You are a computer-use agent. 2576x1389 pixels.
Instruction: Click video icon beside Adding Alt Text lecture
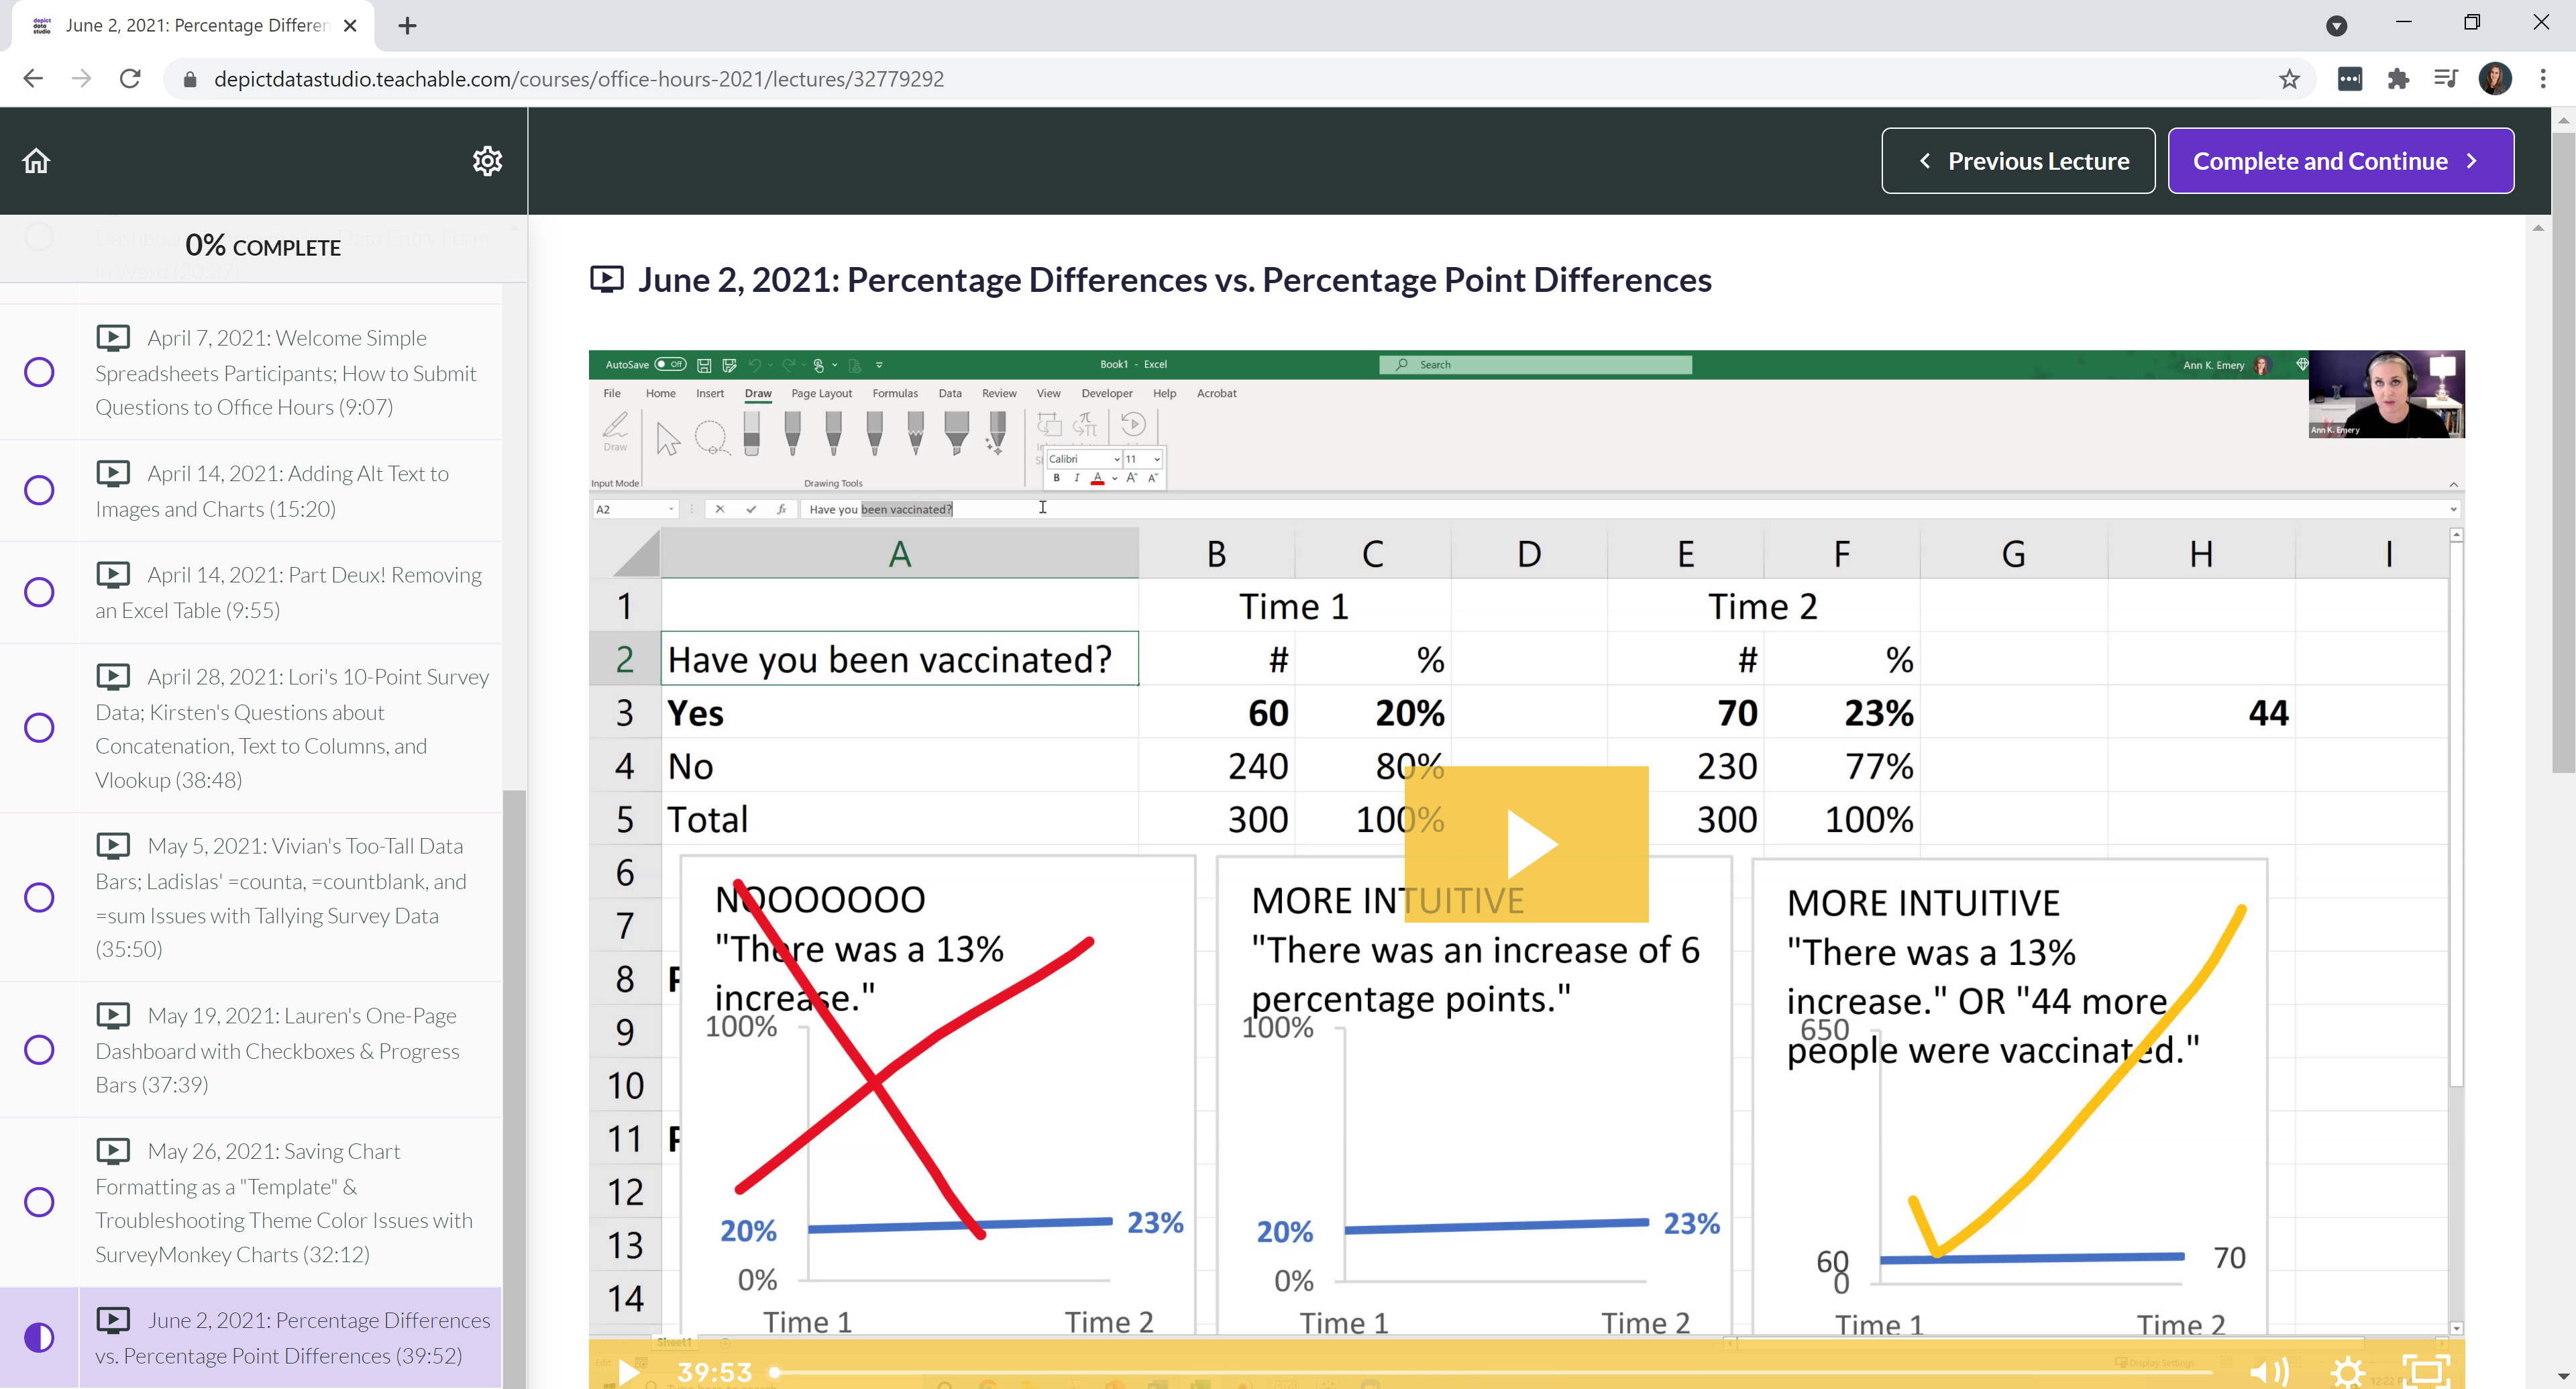(x=113, y=473)
